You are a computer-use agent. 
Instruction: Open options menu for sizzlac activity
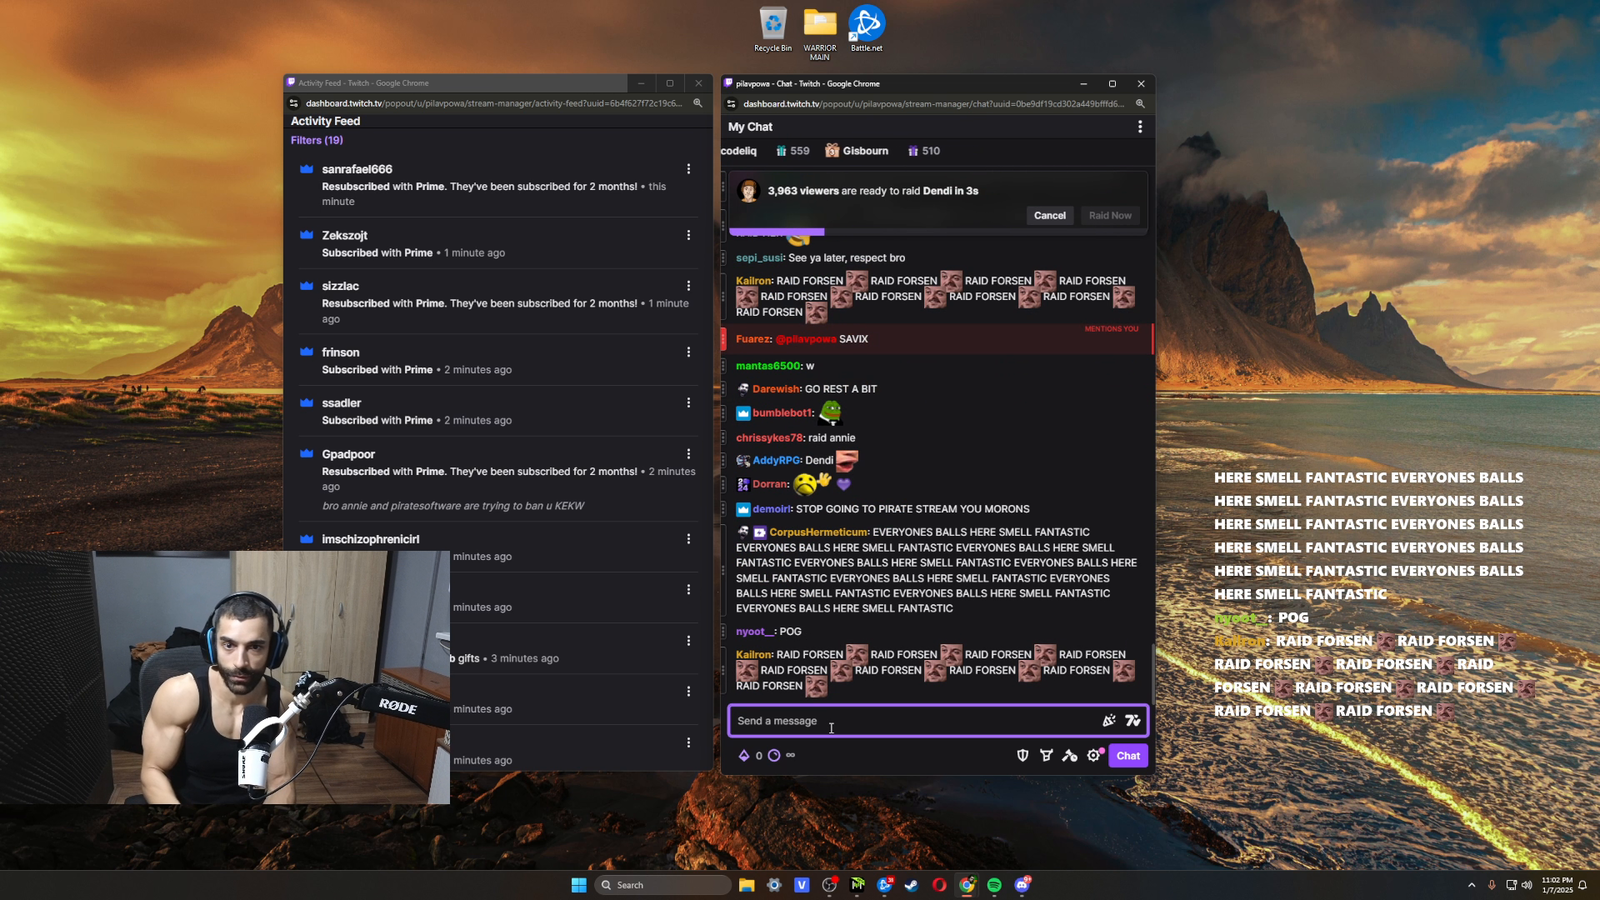[688, 286]
